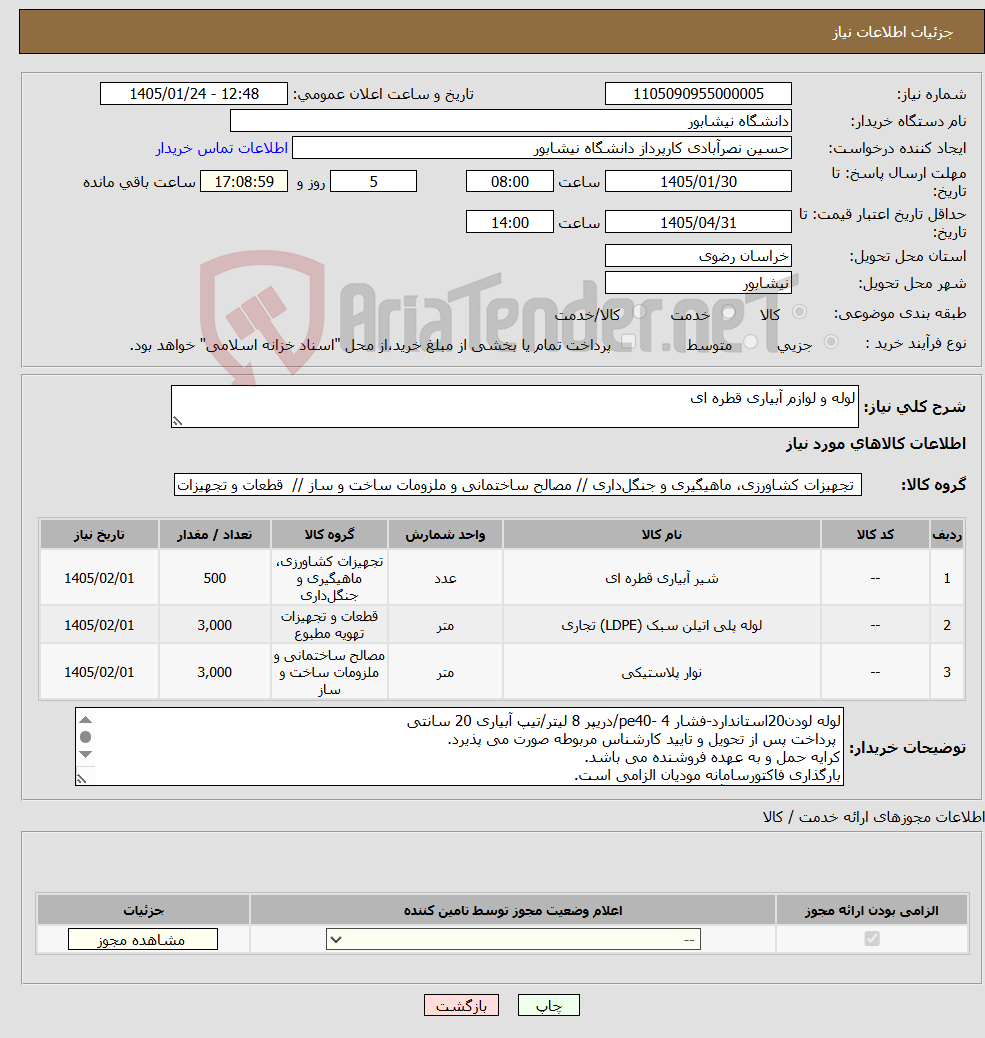Click the price validity date 1405/04/31
This screenshot has height=1038, width=985.
[698, 222]
